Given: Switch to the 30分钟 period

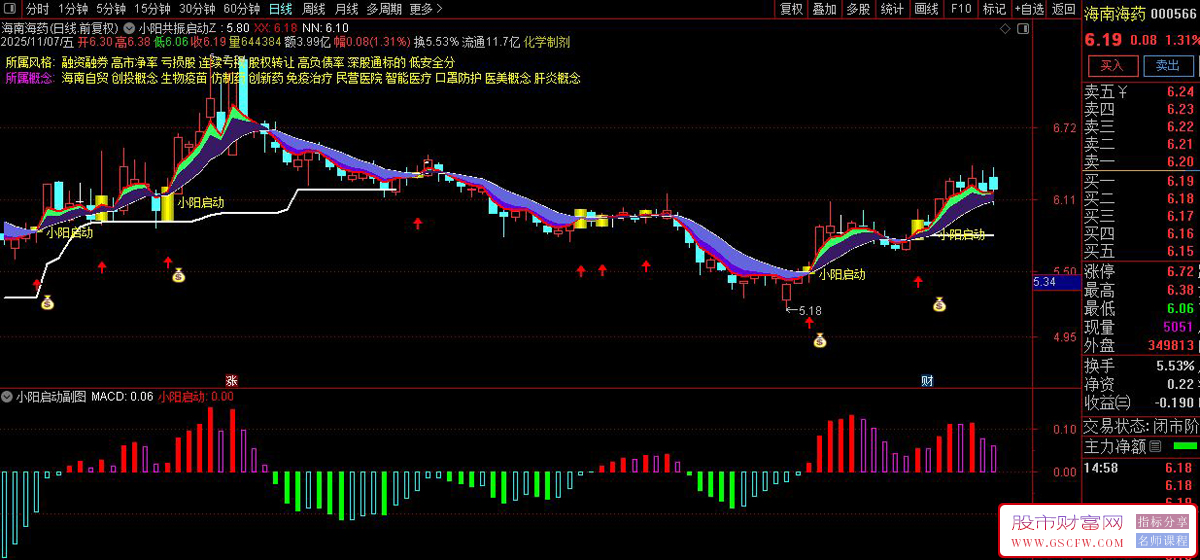Looking at the screenshot, I should (197, 9).
